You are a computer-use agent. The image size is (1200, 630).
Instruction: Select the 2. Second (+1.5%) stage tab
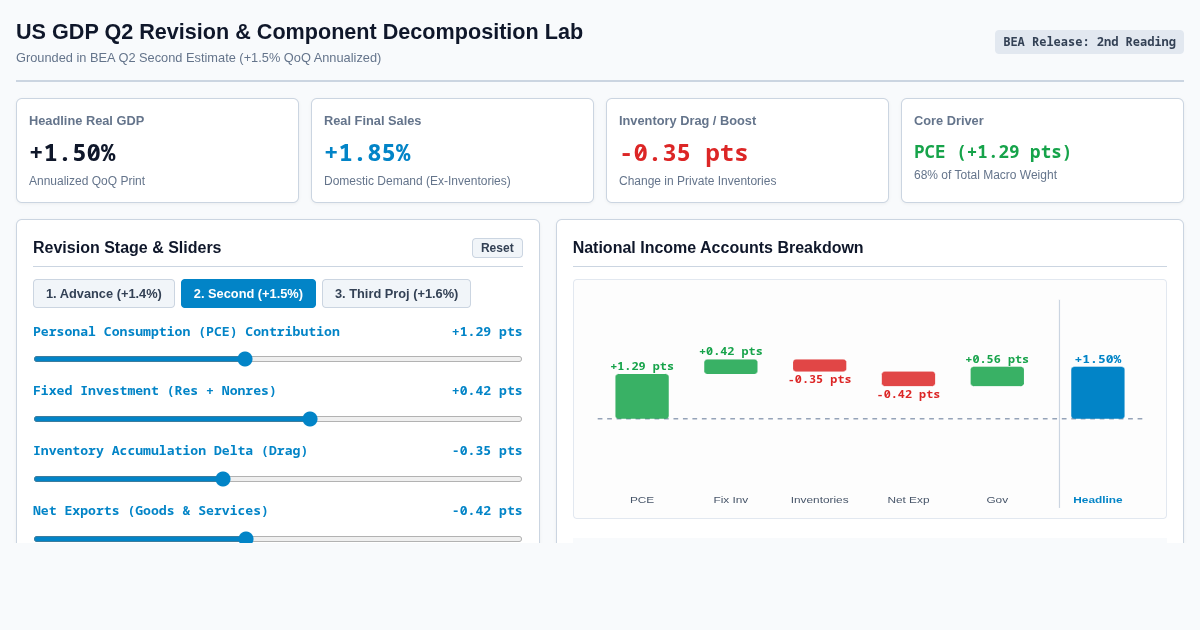248,294
